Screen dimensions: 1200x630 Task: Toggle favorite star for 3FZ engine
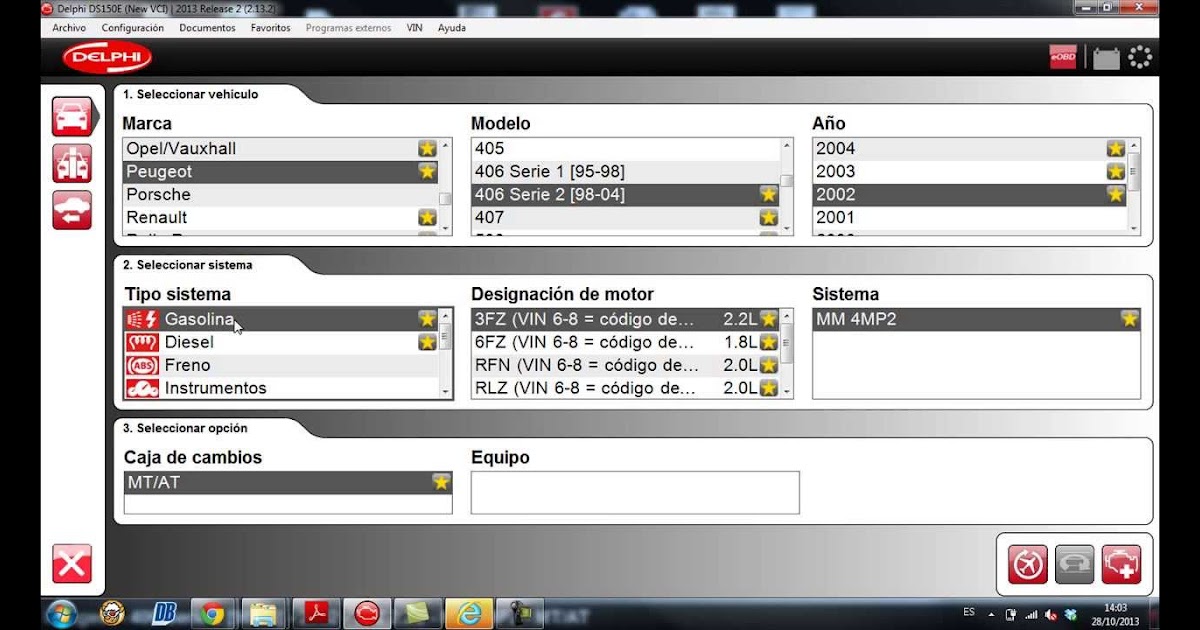768,319
